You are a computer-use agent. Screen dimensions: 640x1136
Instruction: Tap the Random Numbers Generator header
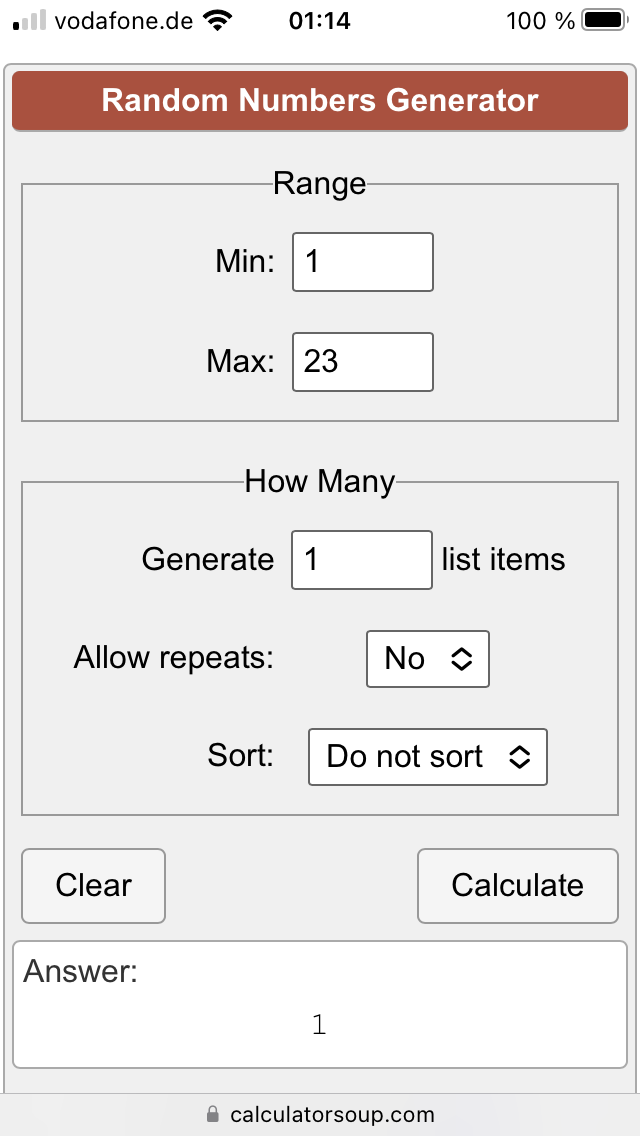[x=320, y=101]
